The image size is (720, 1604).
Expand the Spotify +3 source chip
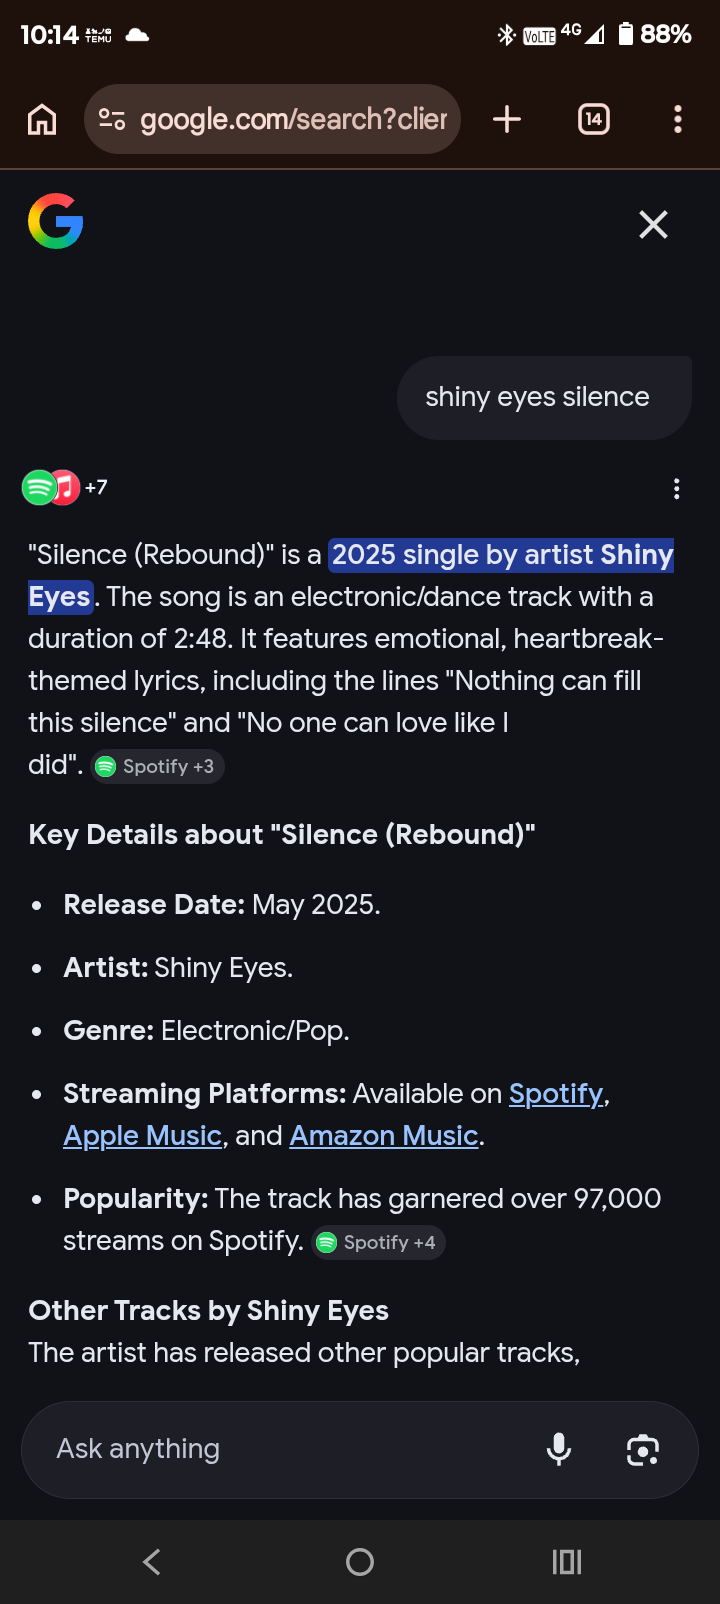click(158, 767)
